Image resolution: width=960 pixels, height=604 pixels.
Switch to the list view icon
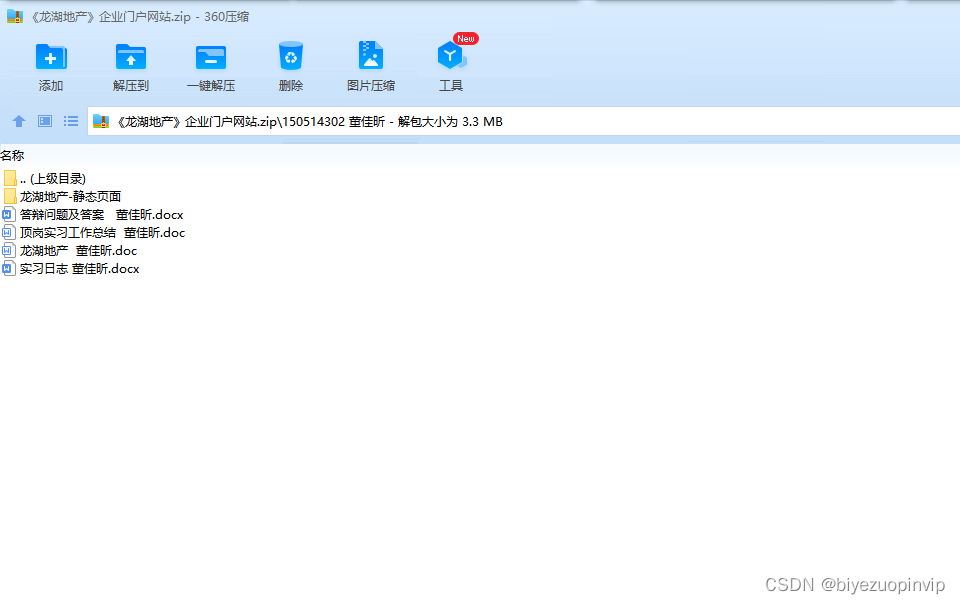pos(71,121)
